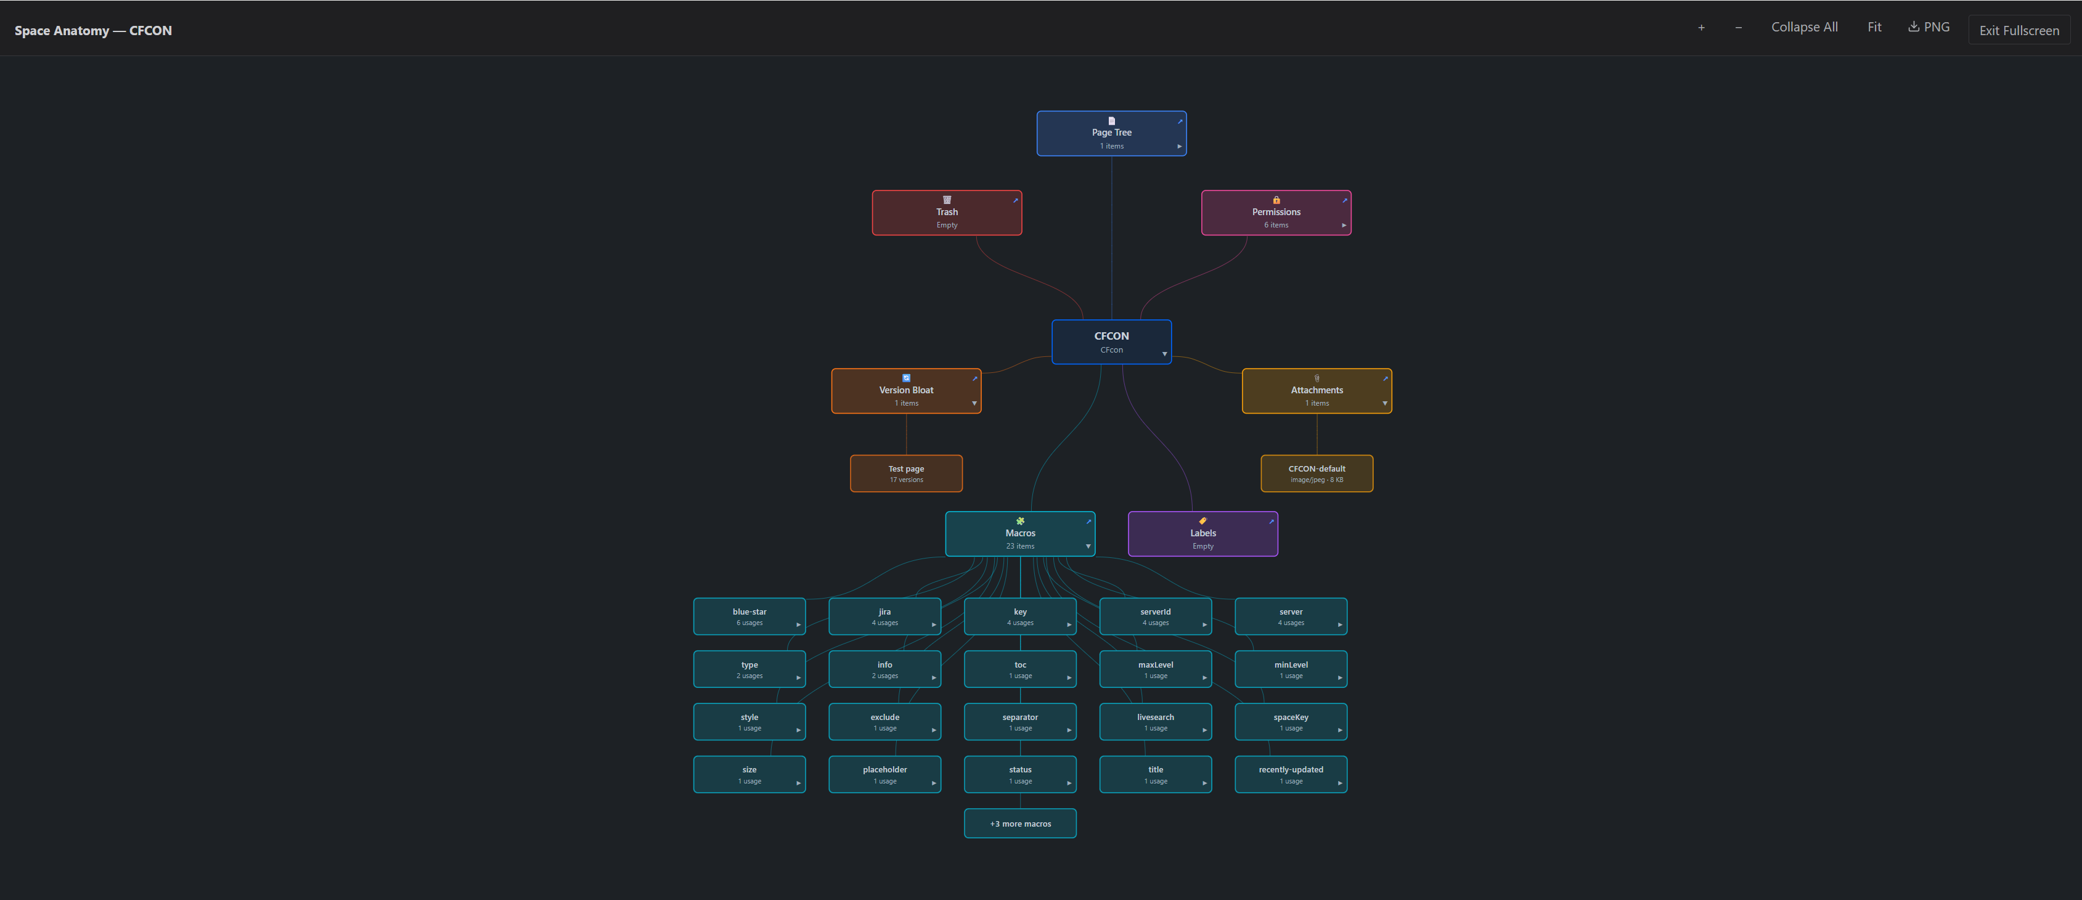Expand the info macro arrow
The height and width of the screenshot is (900, 2082).
click(934, 678)
